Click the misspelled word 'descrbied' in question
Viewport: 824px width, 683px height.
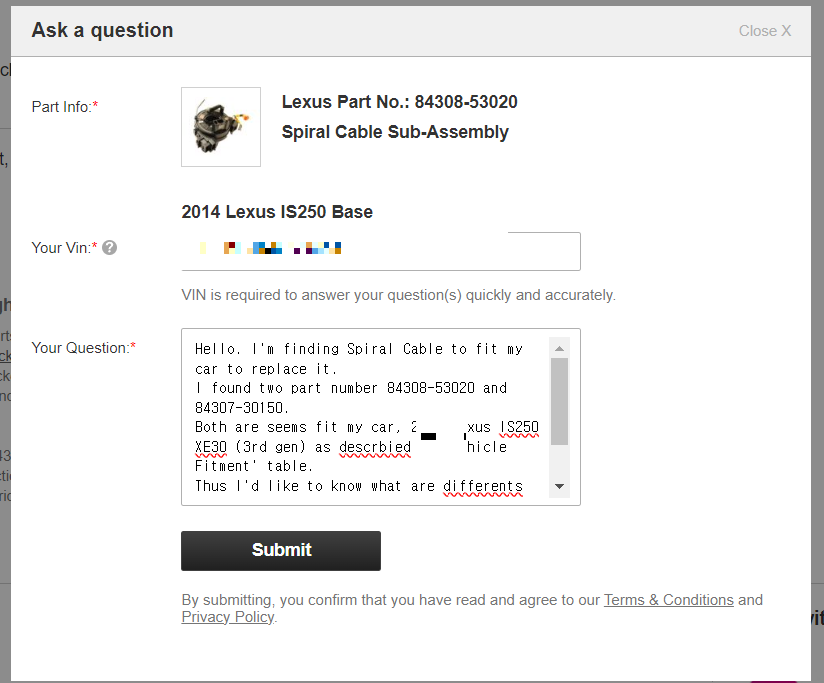click(375, 447)
